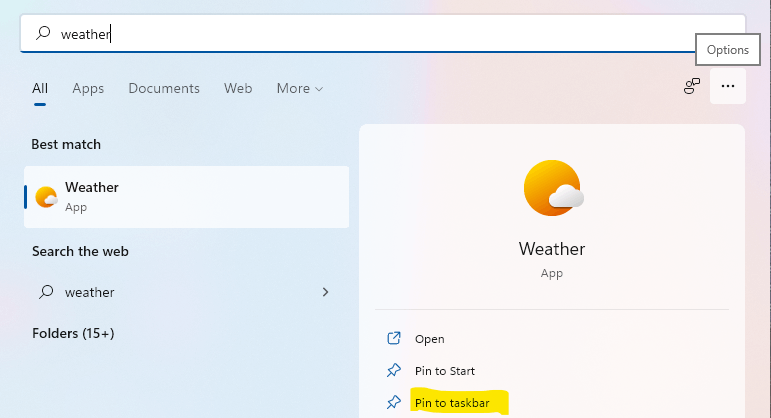The image size is (771, 418).
Task: Click the Weather title in preview pane
Action: click(552, 249)
